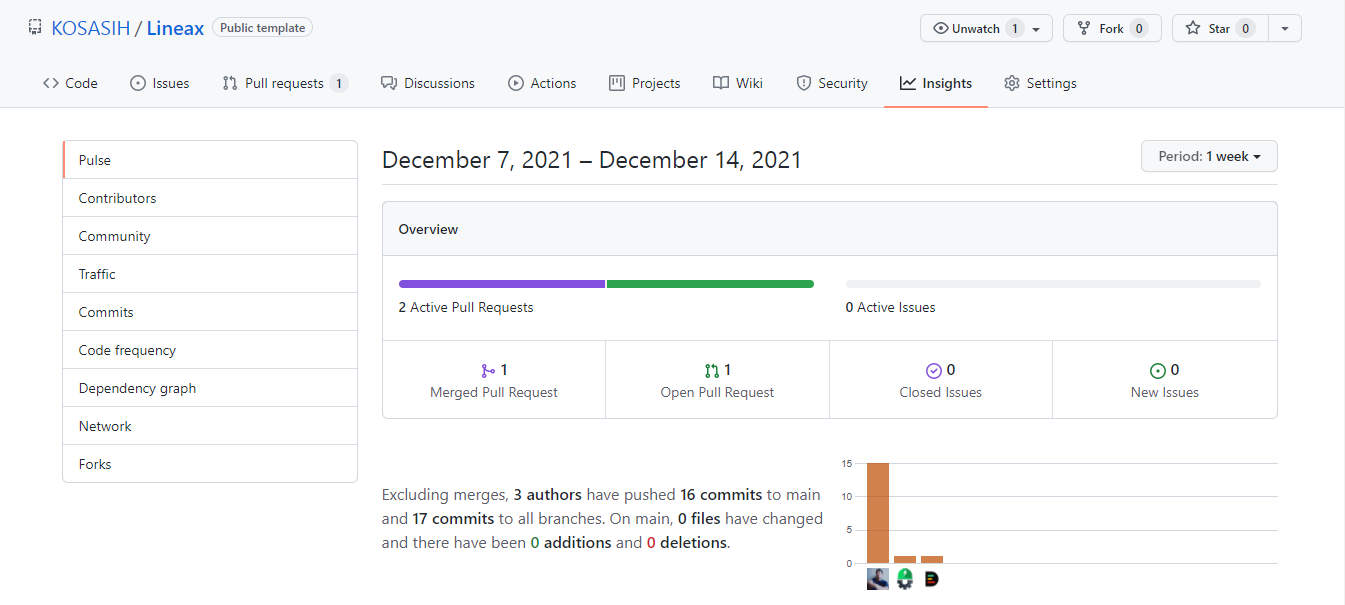
Task: Open the Settings tab
Action: tap(1040, 83)
